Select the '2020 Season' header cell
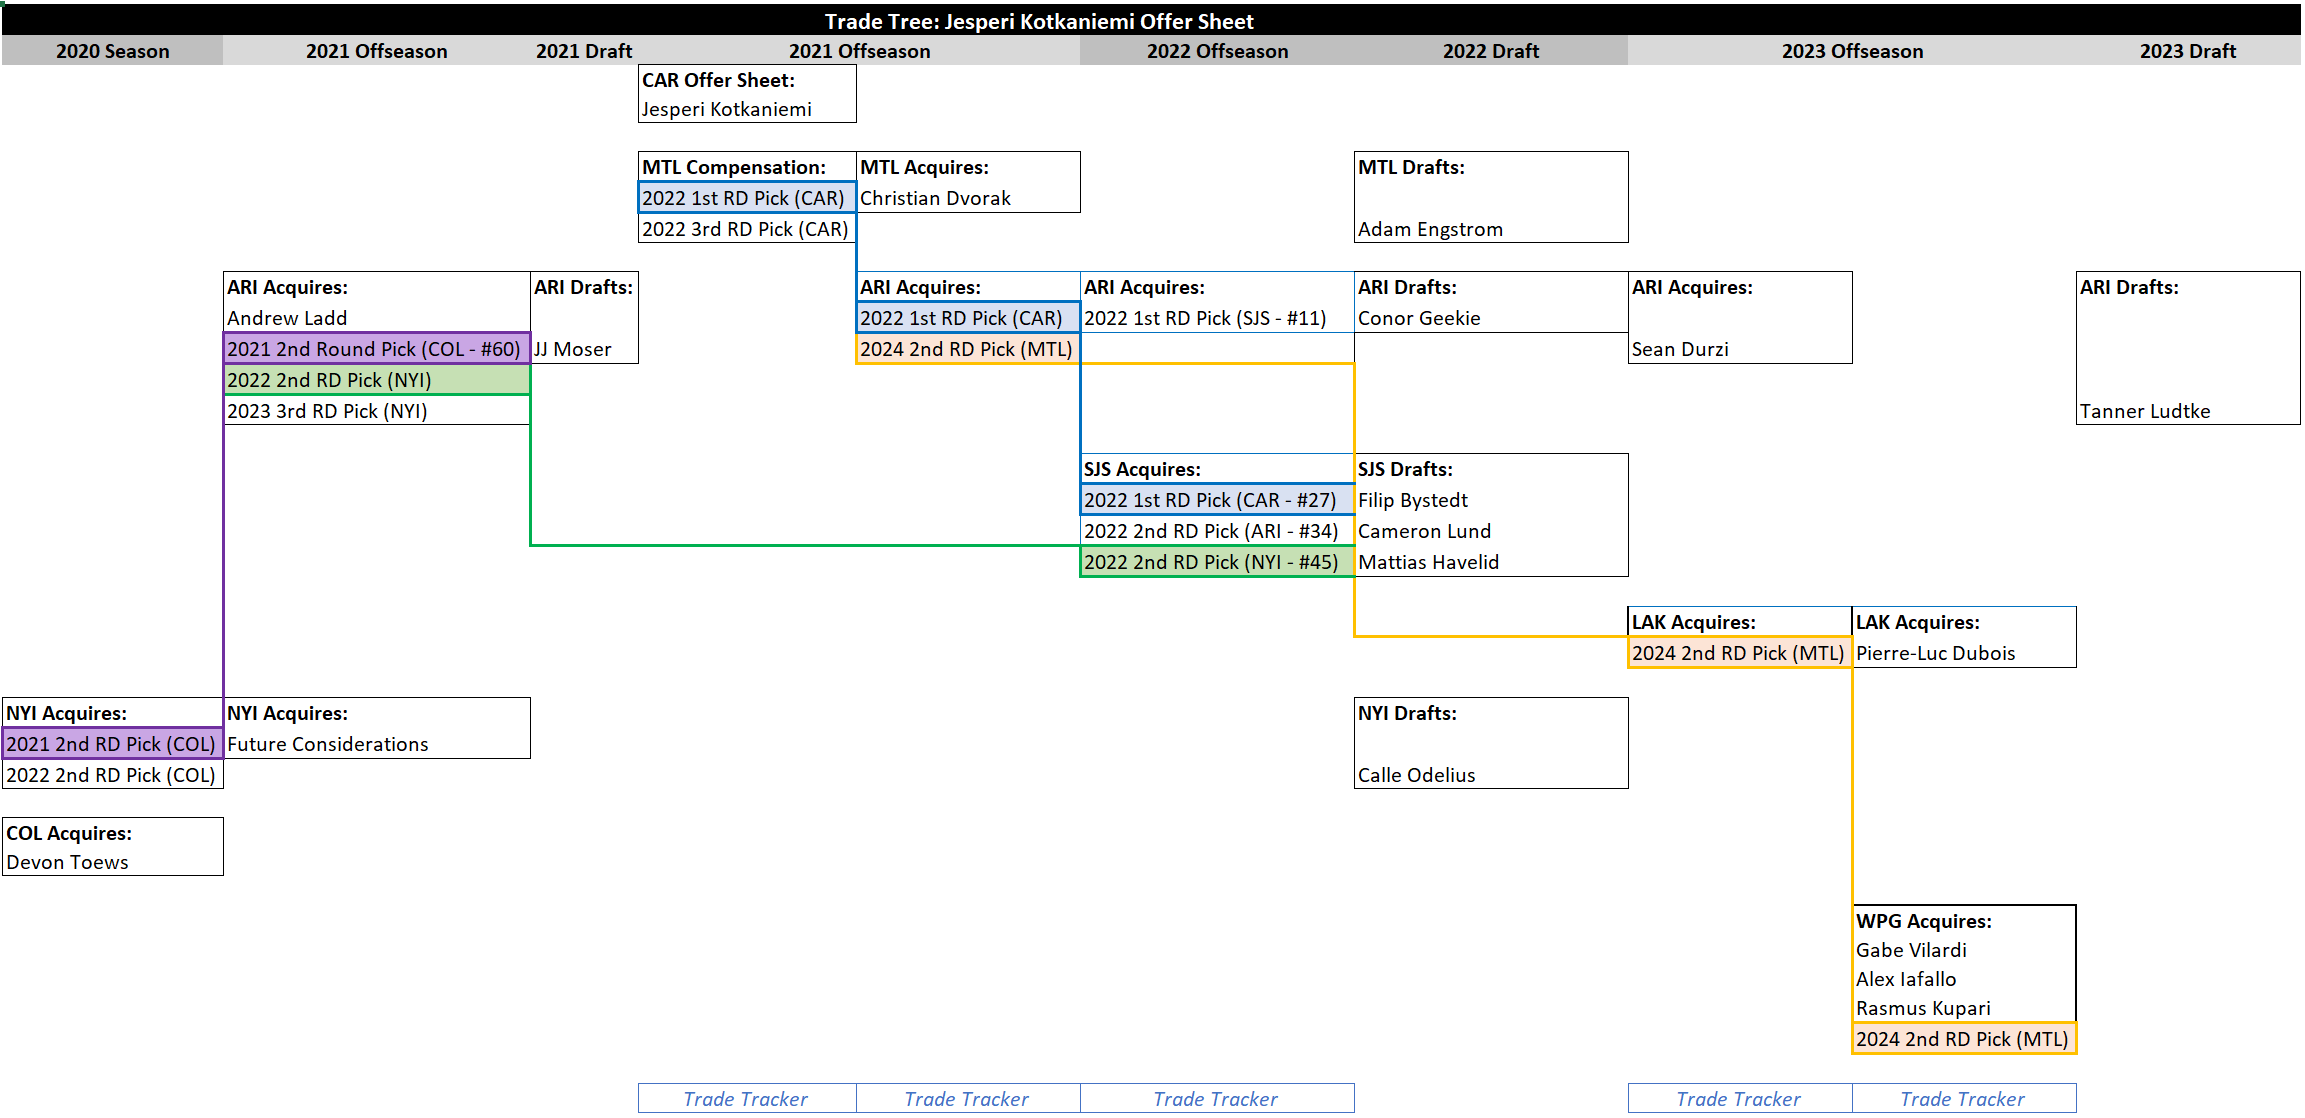This screenshot has height=1118, width=2305. 112,51
